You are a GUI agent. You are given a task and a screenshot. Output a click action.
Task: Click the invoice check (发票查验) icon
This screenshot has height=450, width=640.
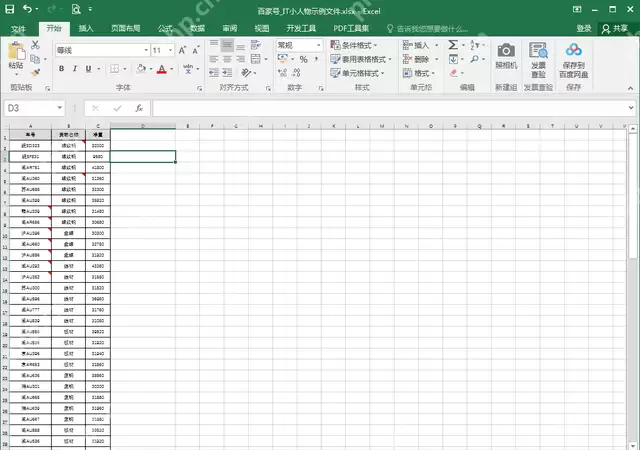[x=539, y=57]
